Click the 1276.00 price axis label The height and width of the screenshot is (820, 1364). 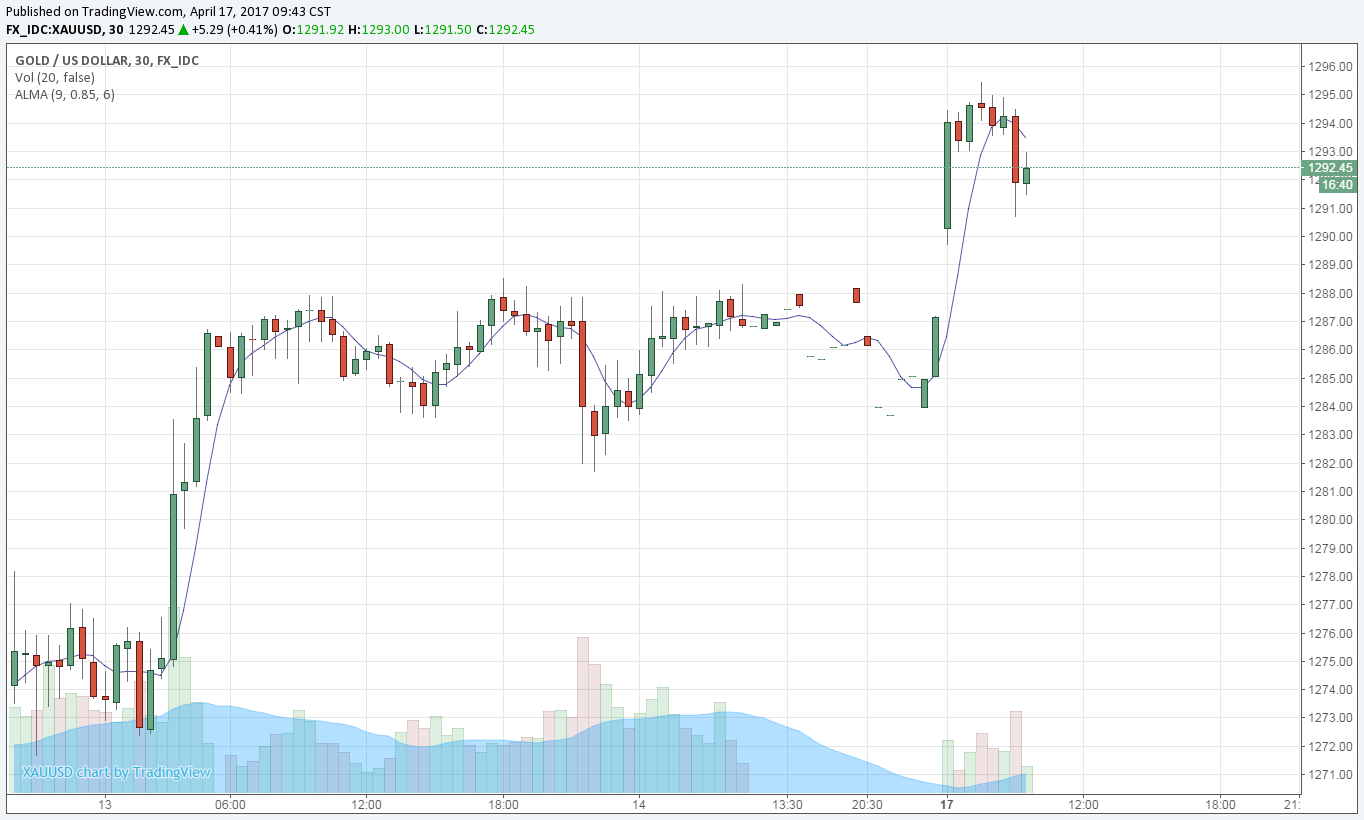coord(1330,634)
